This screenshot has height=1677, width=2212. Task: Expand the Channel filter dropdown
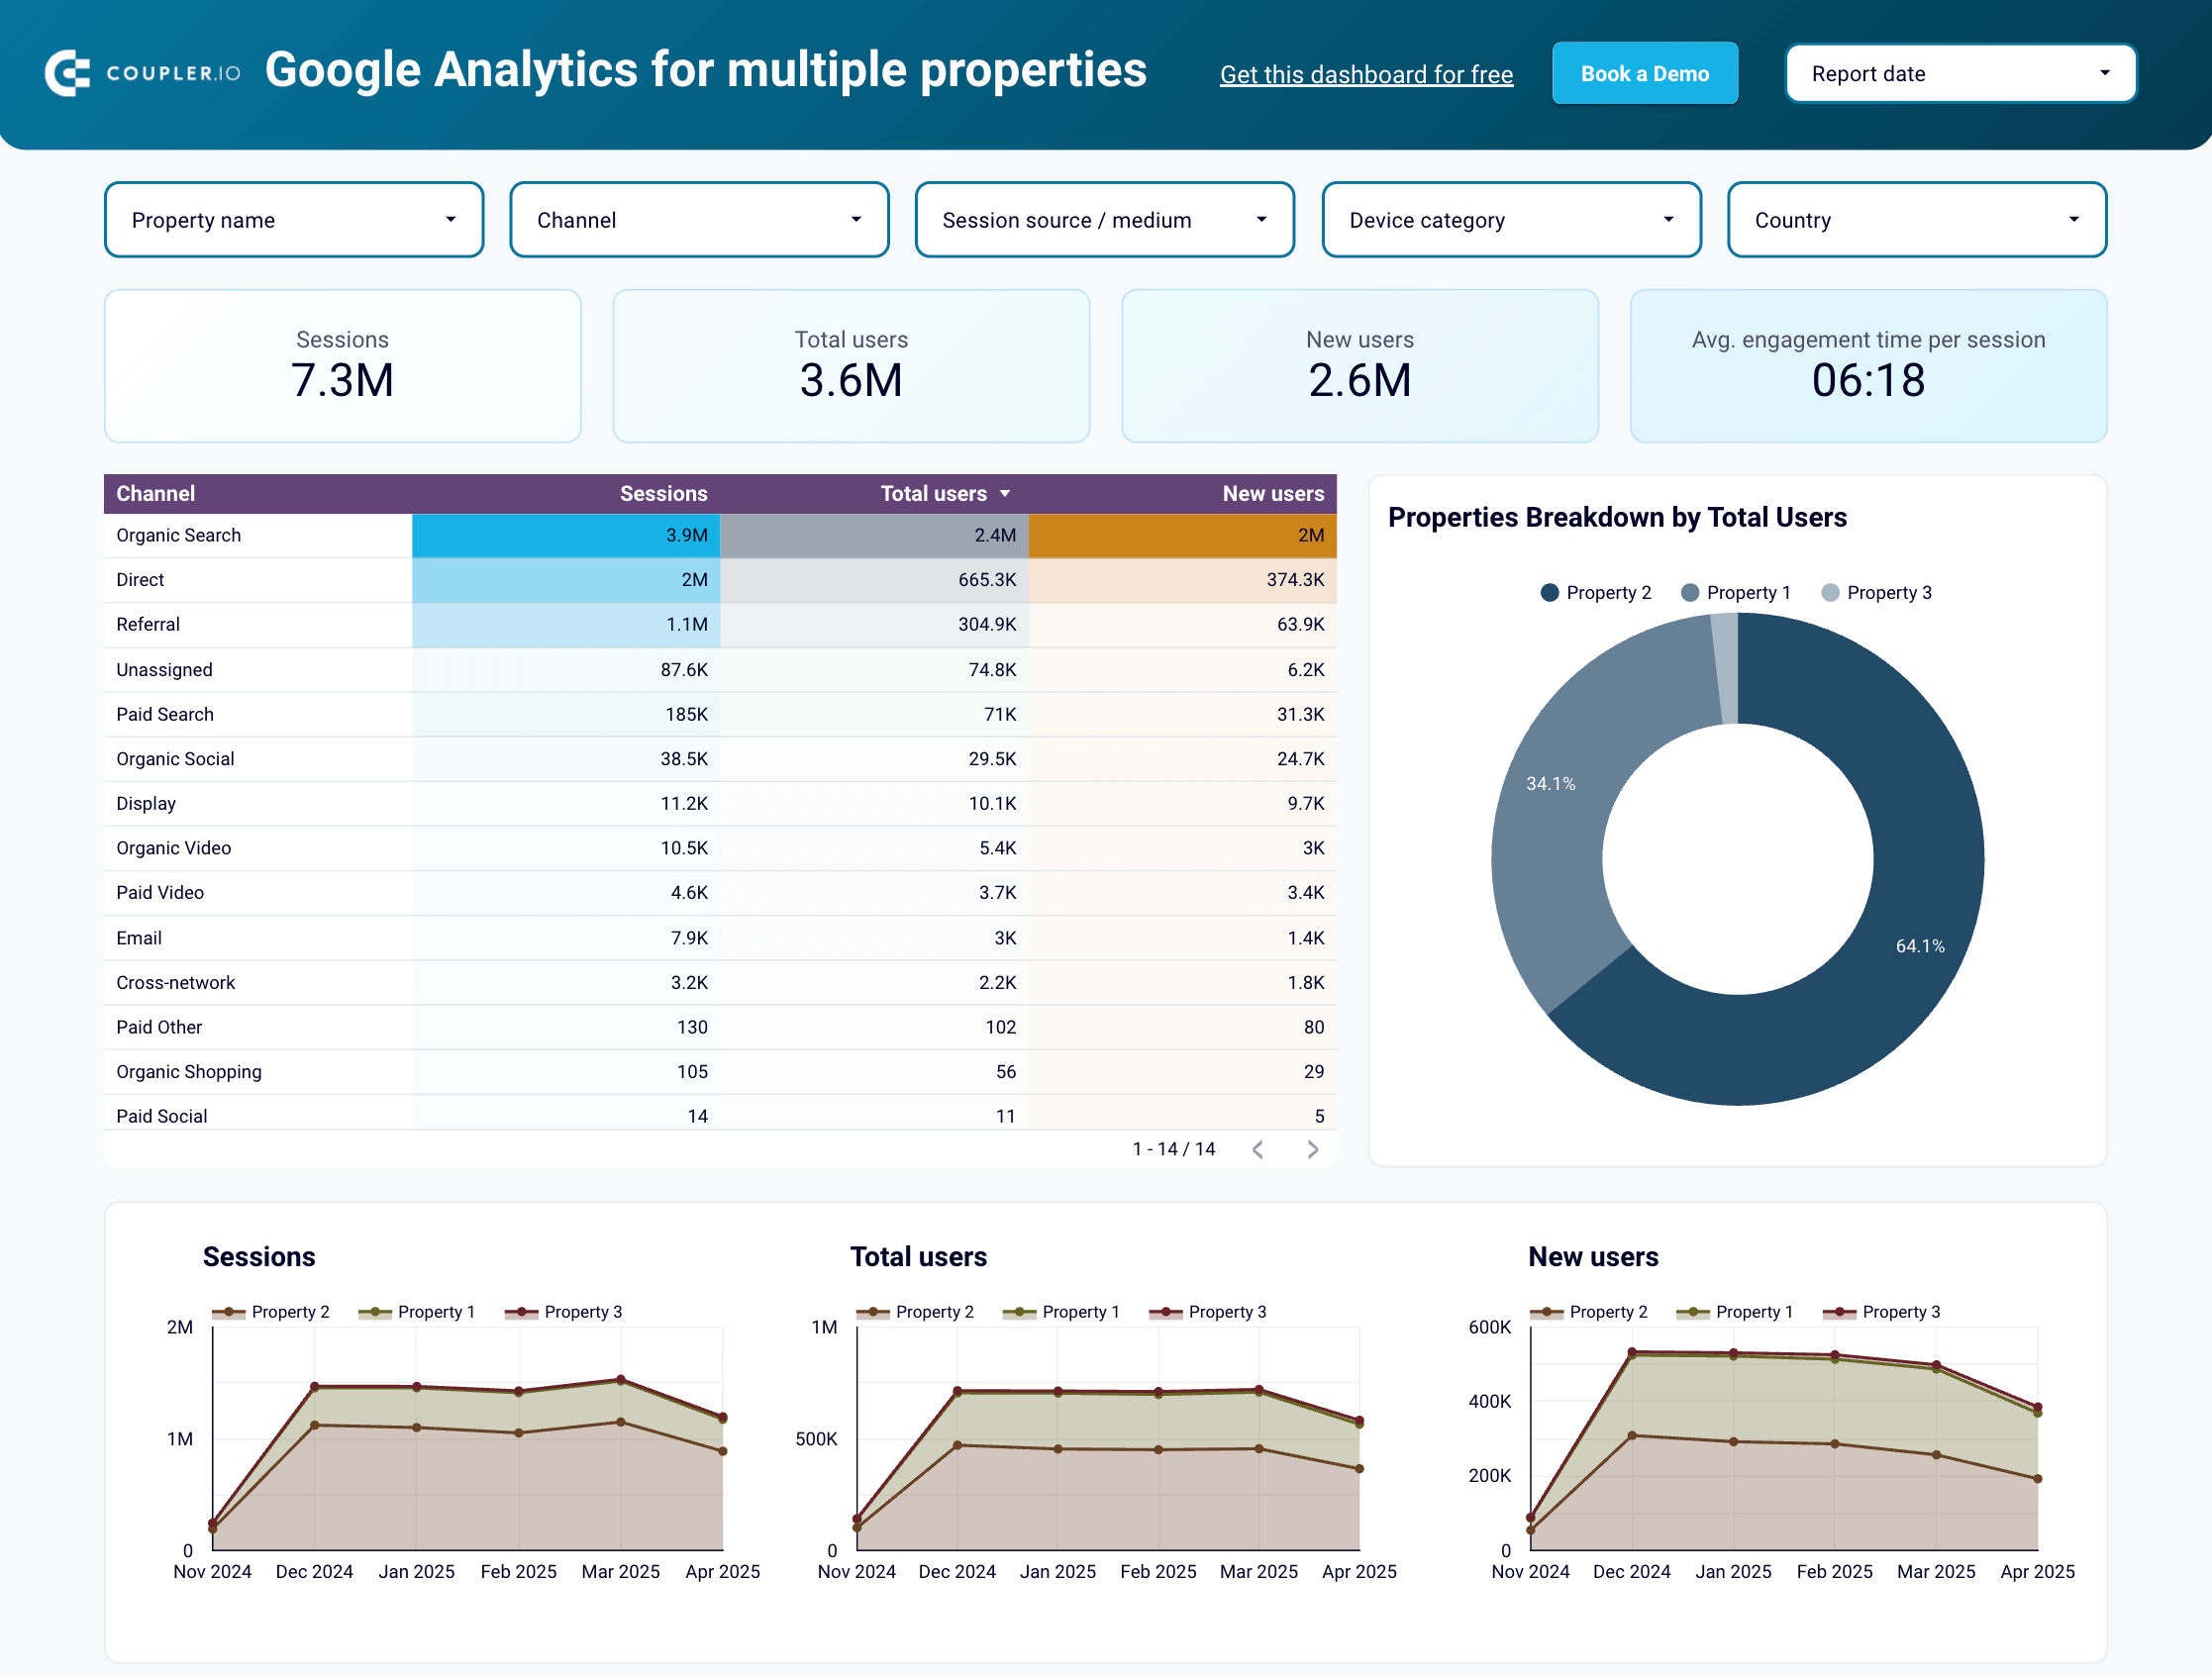click(699, 219)
